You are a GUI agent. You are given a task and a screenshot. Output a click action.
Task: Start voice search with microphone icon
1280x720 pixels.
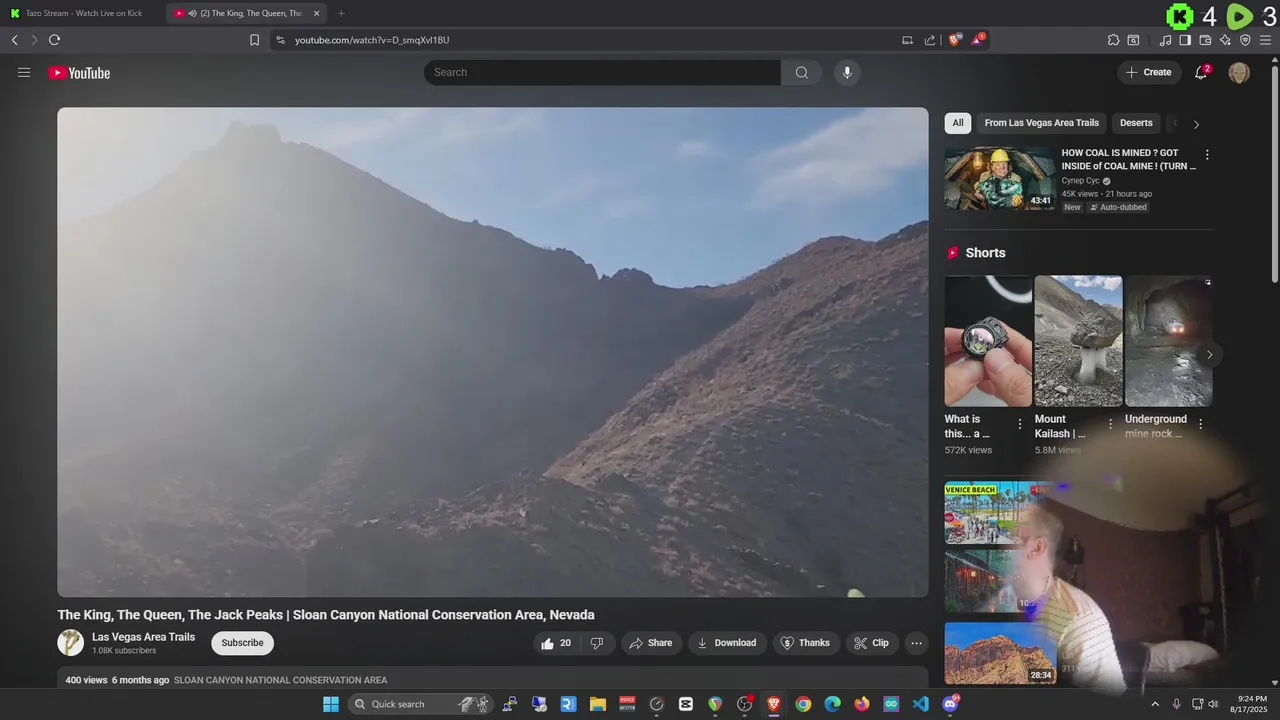coord(847,72)
